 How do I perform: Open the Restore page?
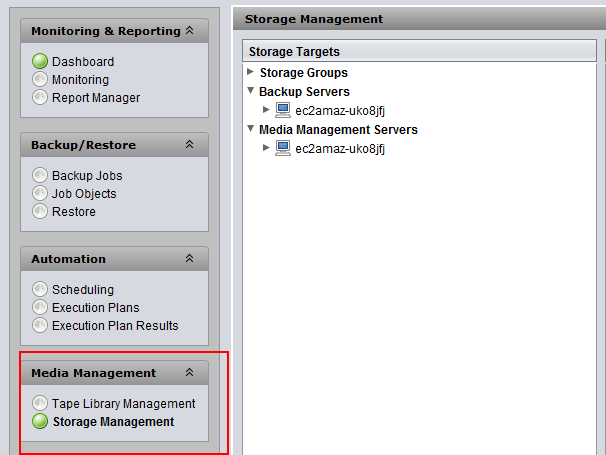pyautogui.click(x=74, y=212)
